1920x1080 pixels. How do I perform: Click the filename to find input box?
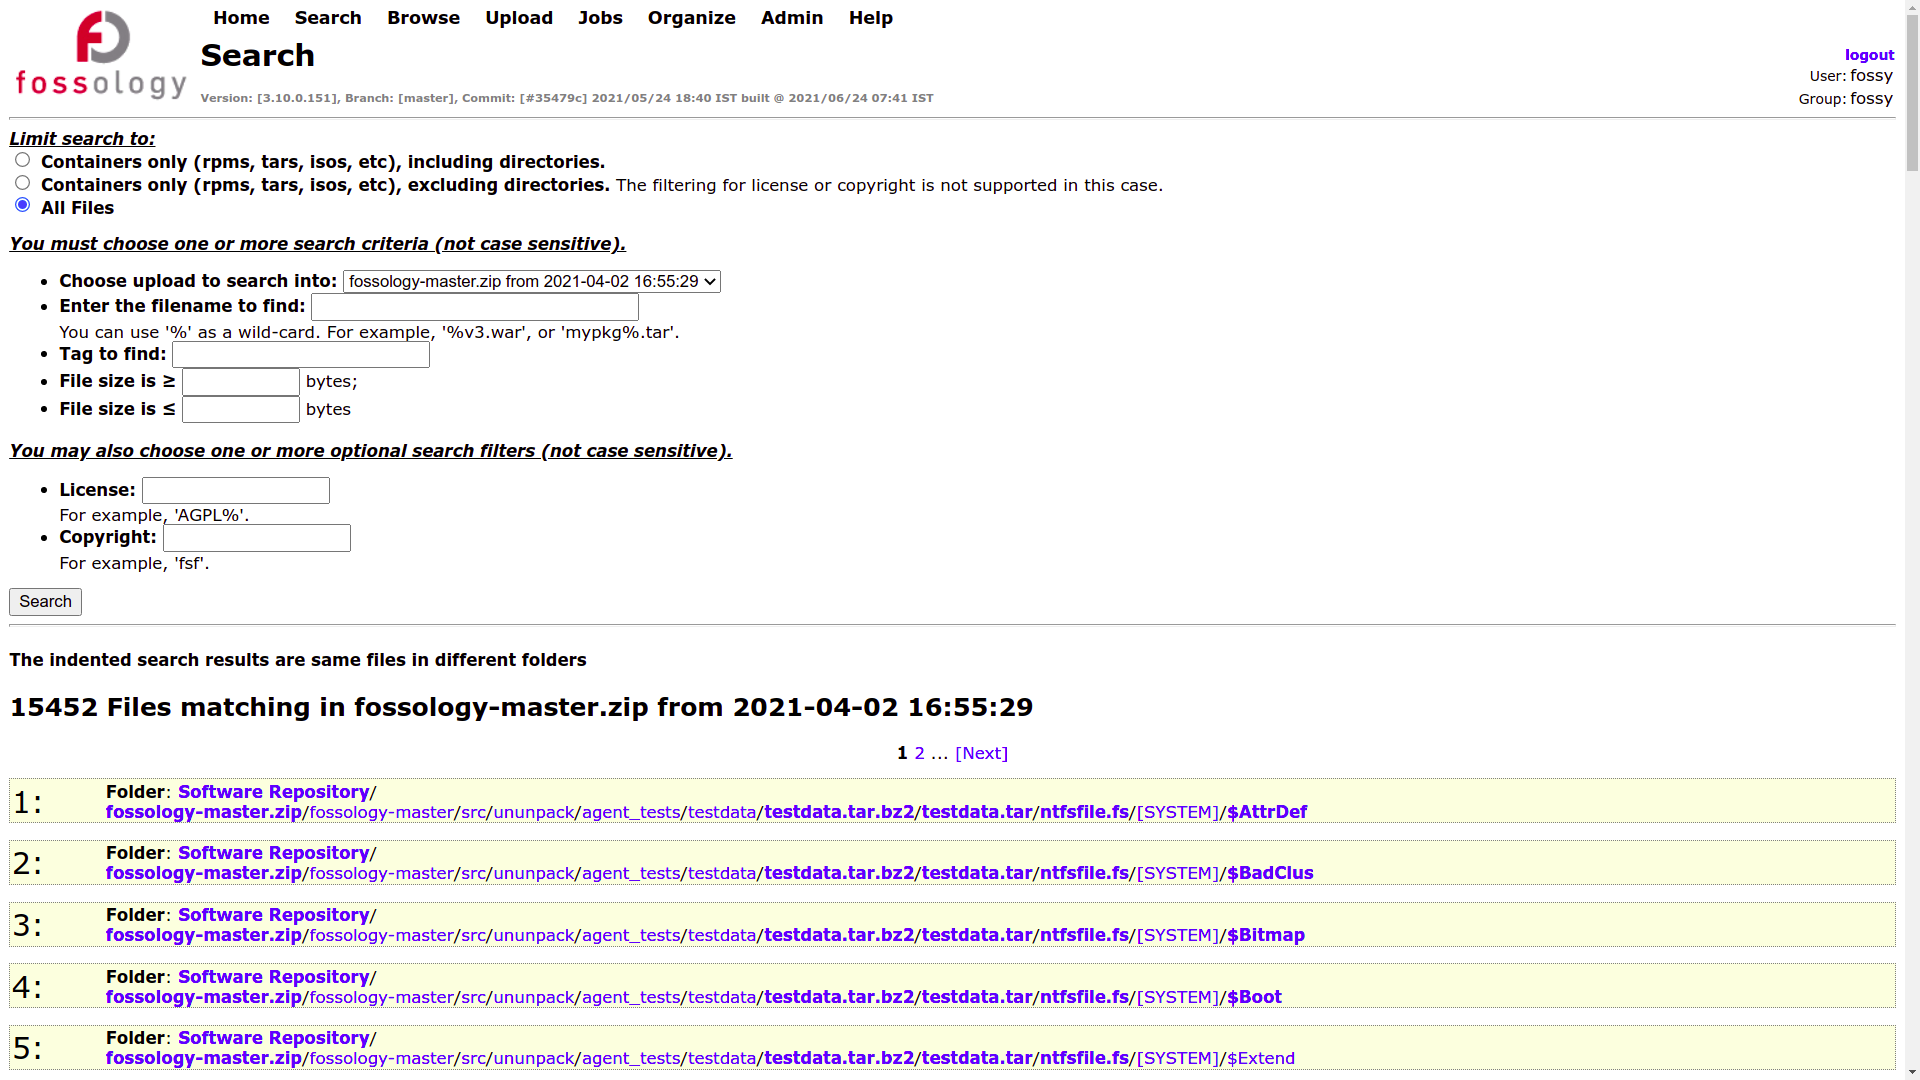(x=474, y=306)
